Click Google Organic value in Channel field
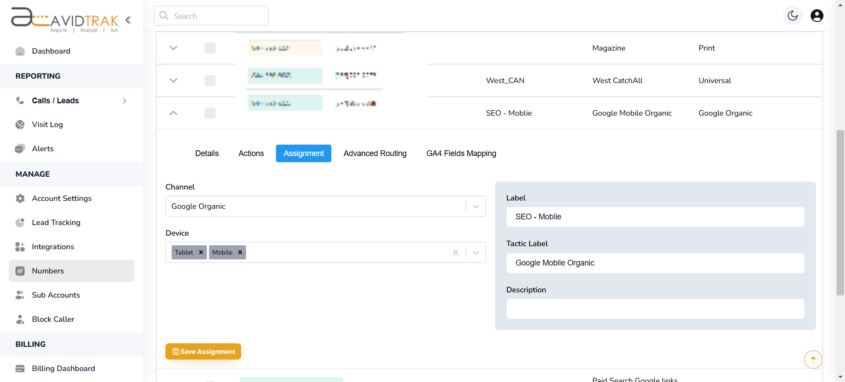 (x=198, y=206)
